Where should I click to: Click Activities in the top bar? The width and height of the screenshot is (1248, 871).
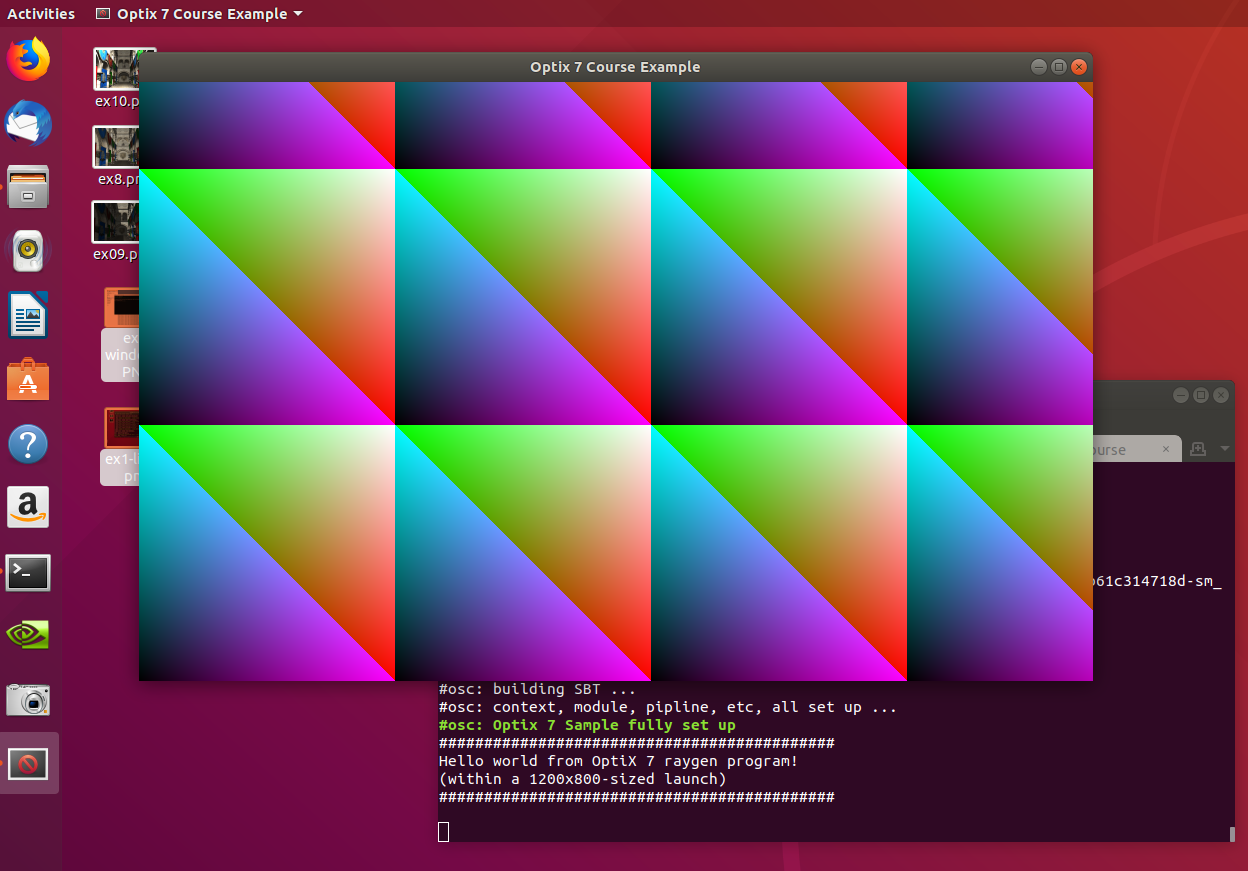pos(40,13)
